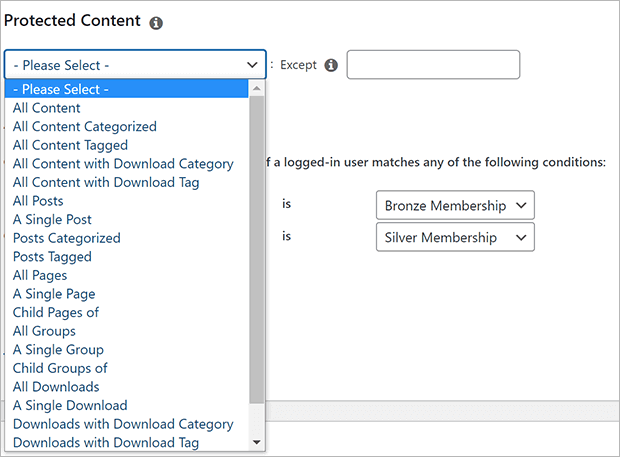
Task: Choose All Content from the list
Action: pyautogui.click(x=127, y=108)
